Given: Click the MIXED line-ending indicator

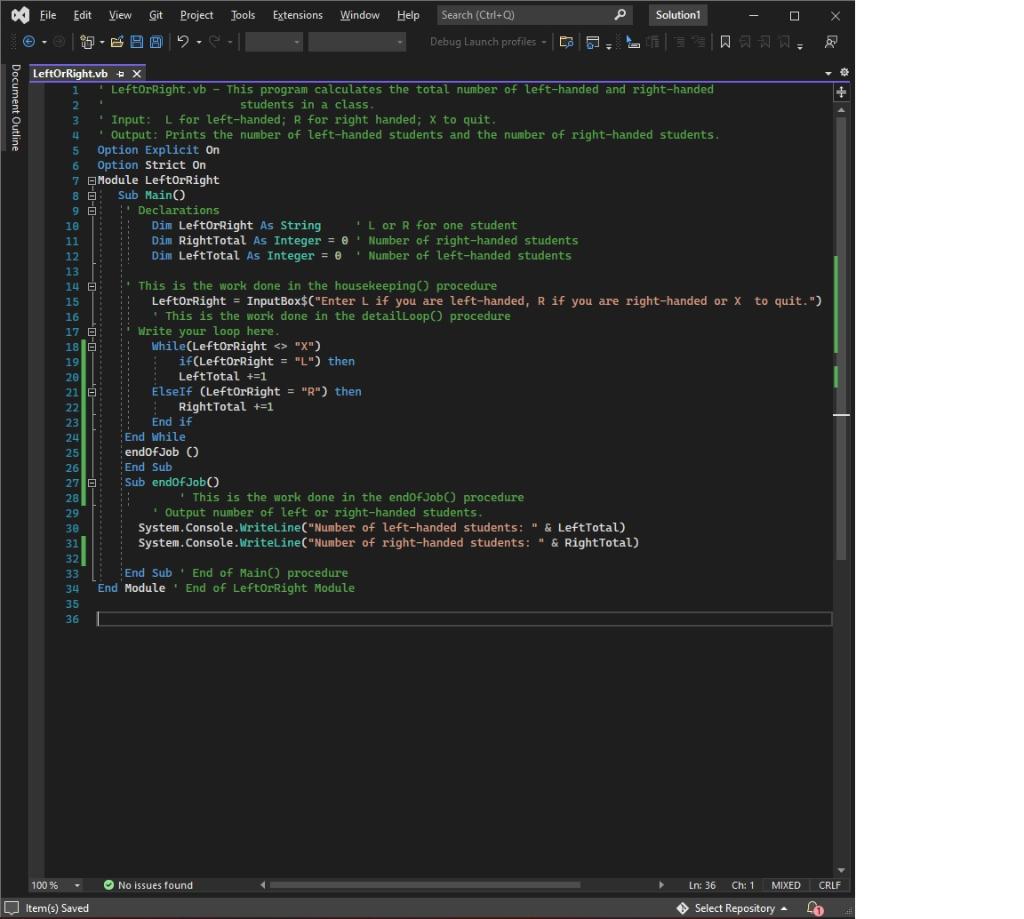Looking at the screenshot, I should pos(786,885).
